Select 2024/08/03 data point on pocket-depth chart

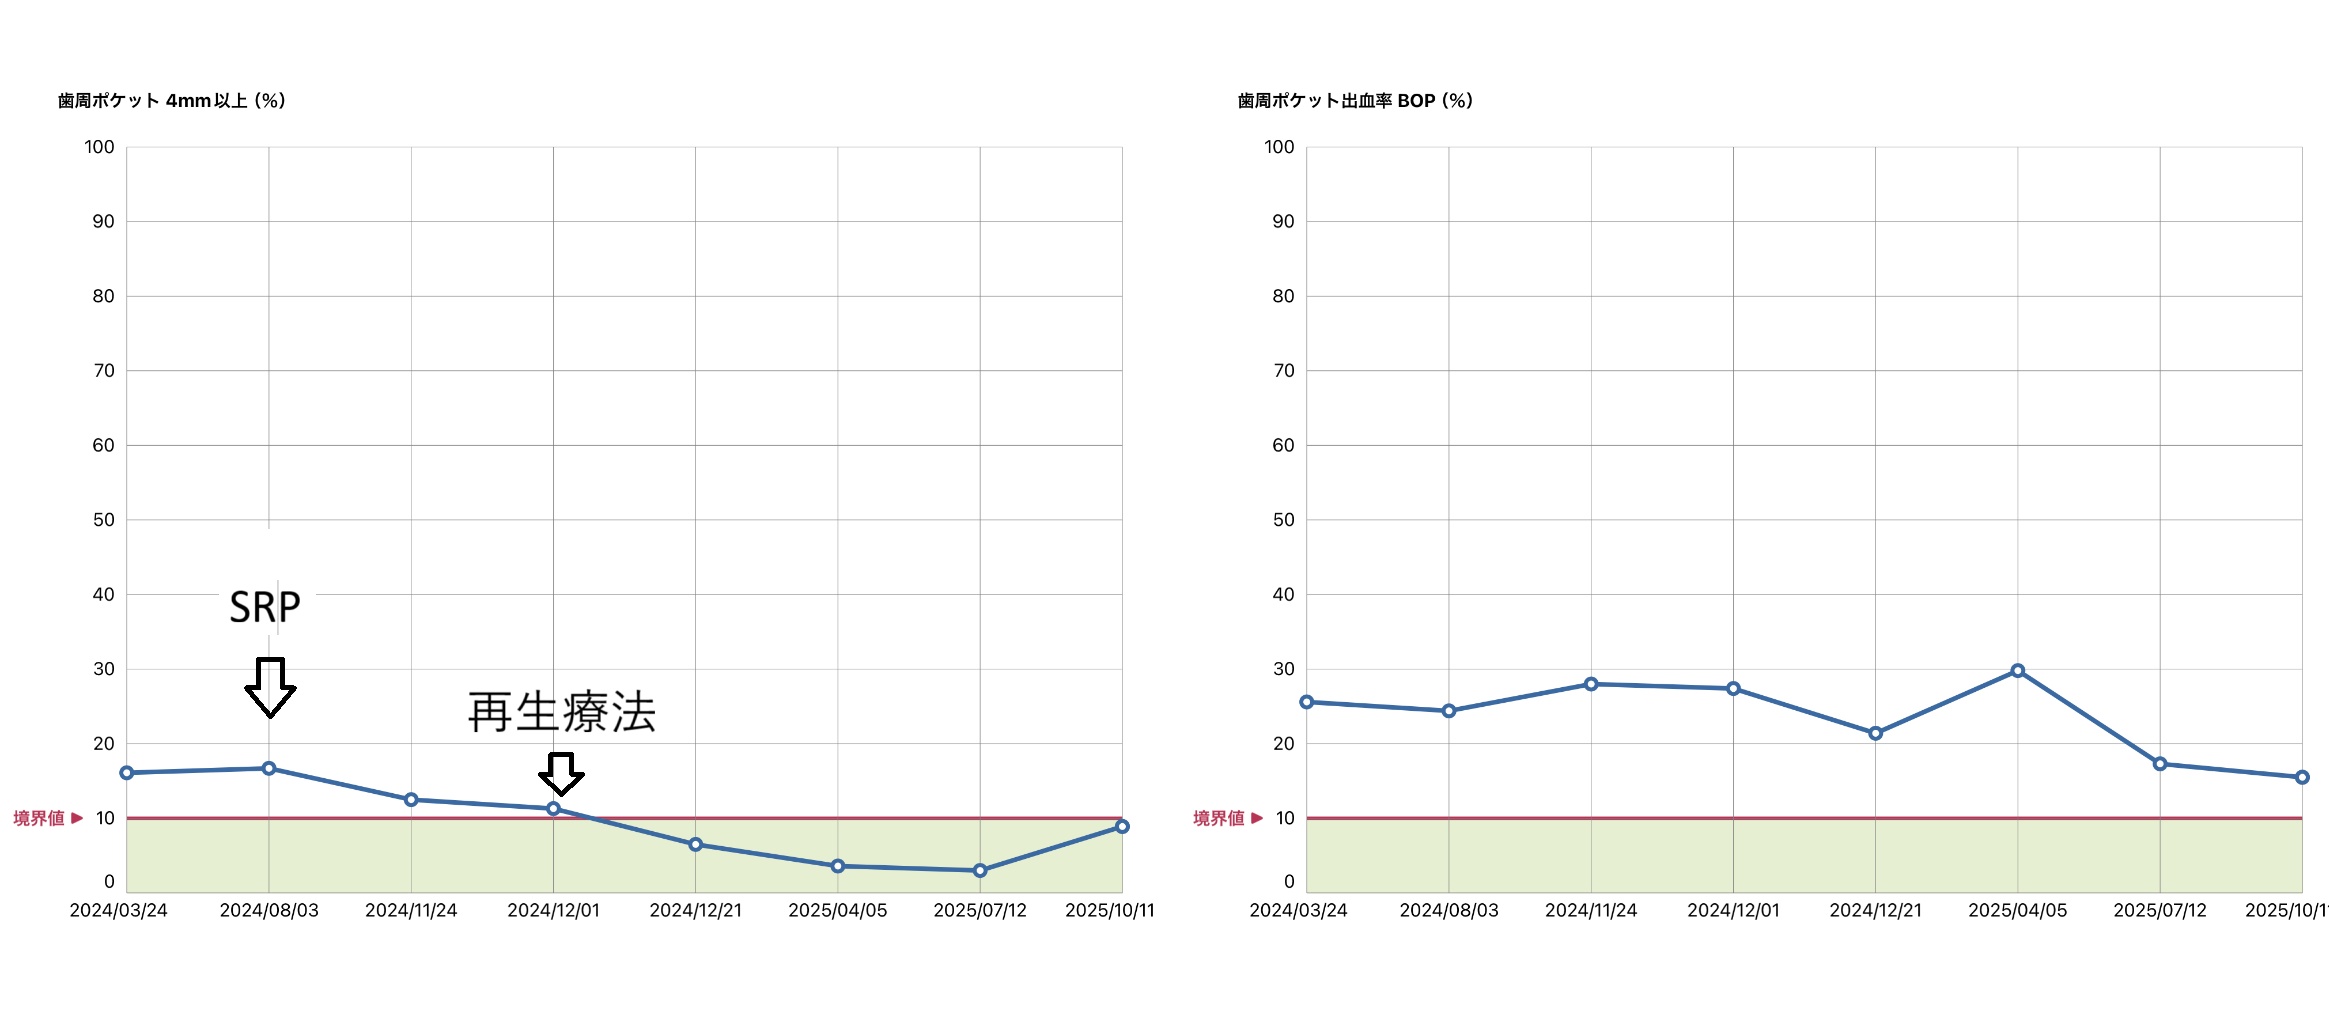(269, 769)
